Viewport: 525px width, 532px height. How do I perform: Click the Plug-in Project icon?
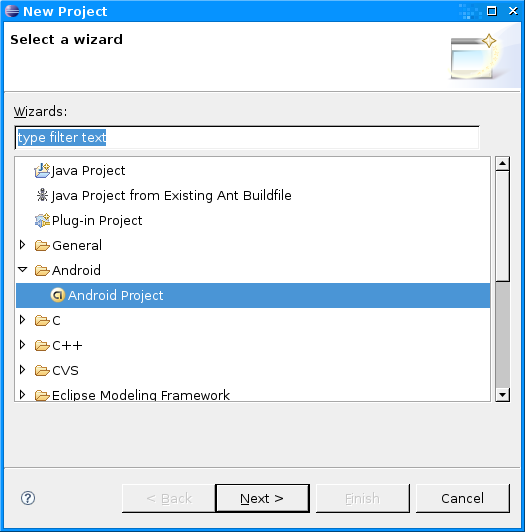coord(42,221)
